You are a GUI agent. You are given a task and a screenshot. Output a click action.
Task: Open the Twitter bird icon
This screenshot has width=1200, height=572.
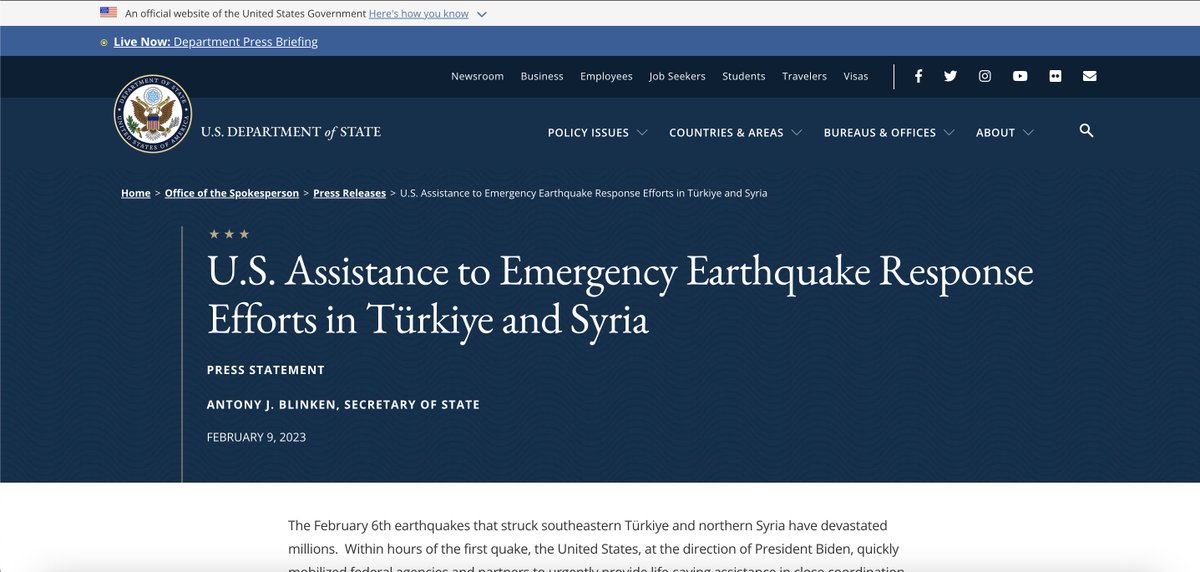click(950, 76)
